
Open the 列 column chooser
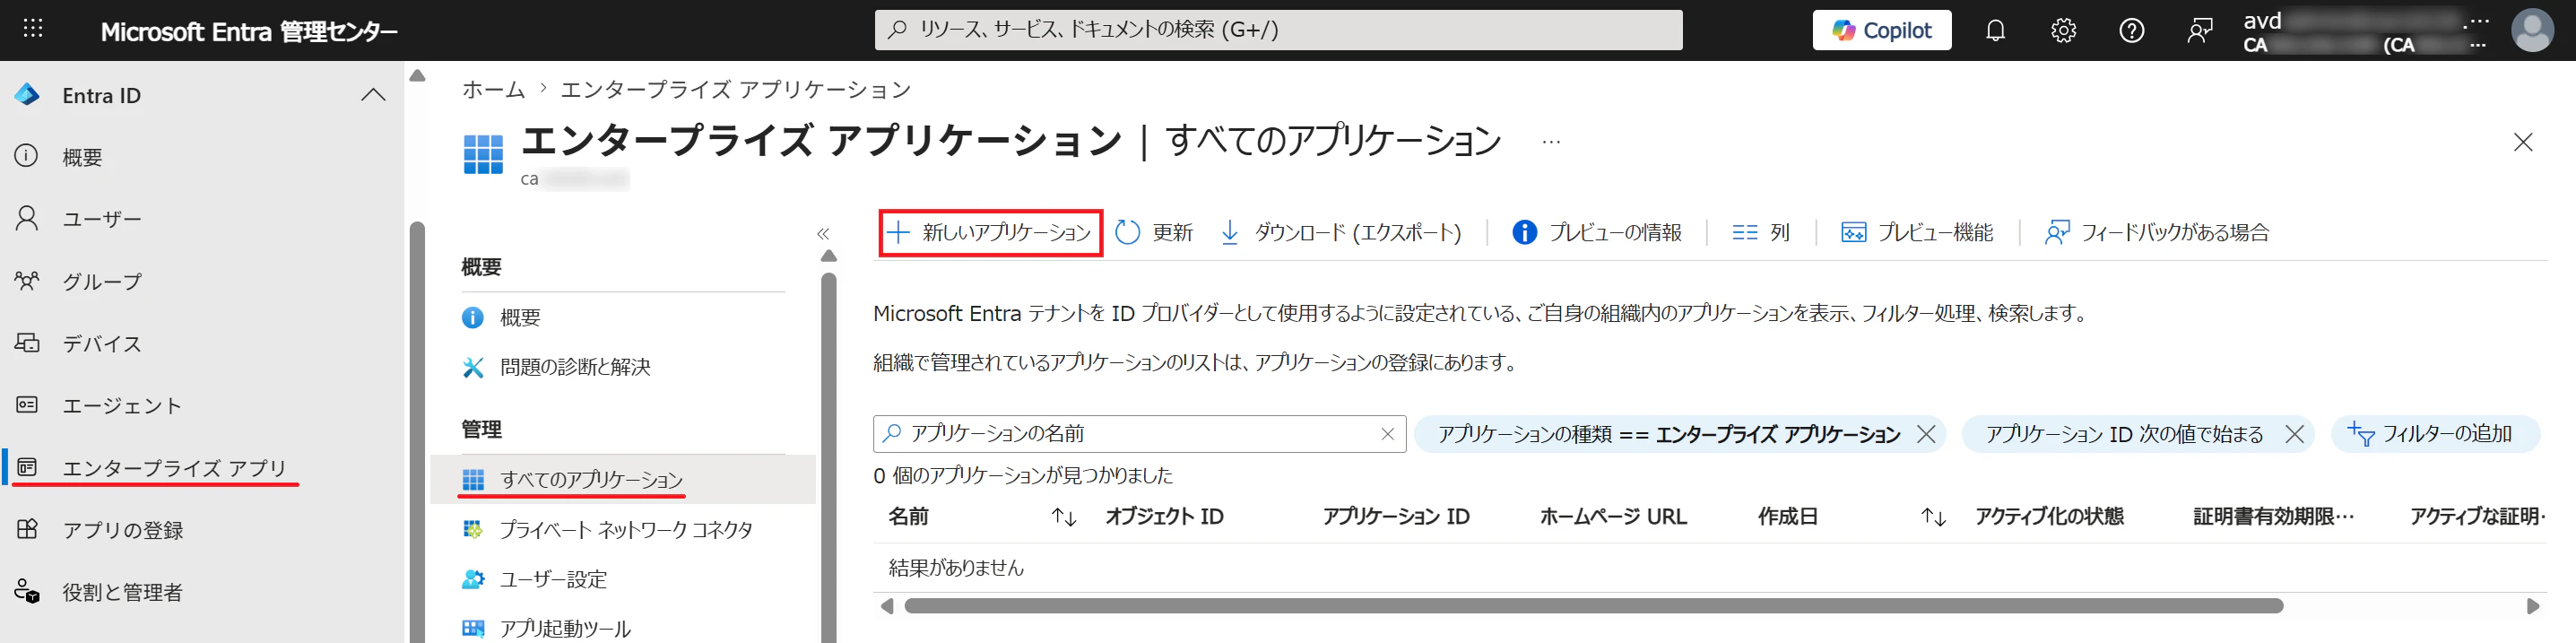pos(1760,232)
